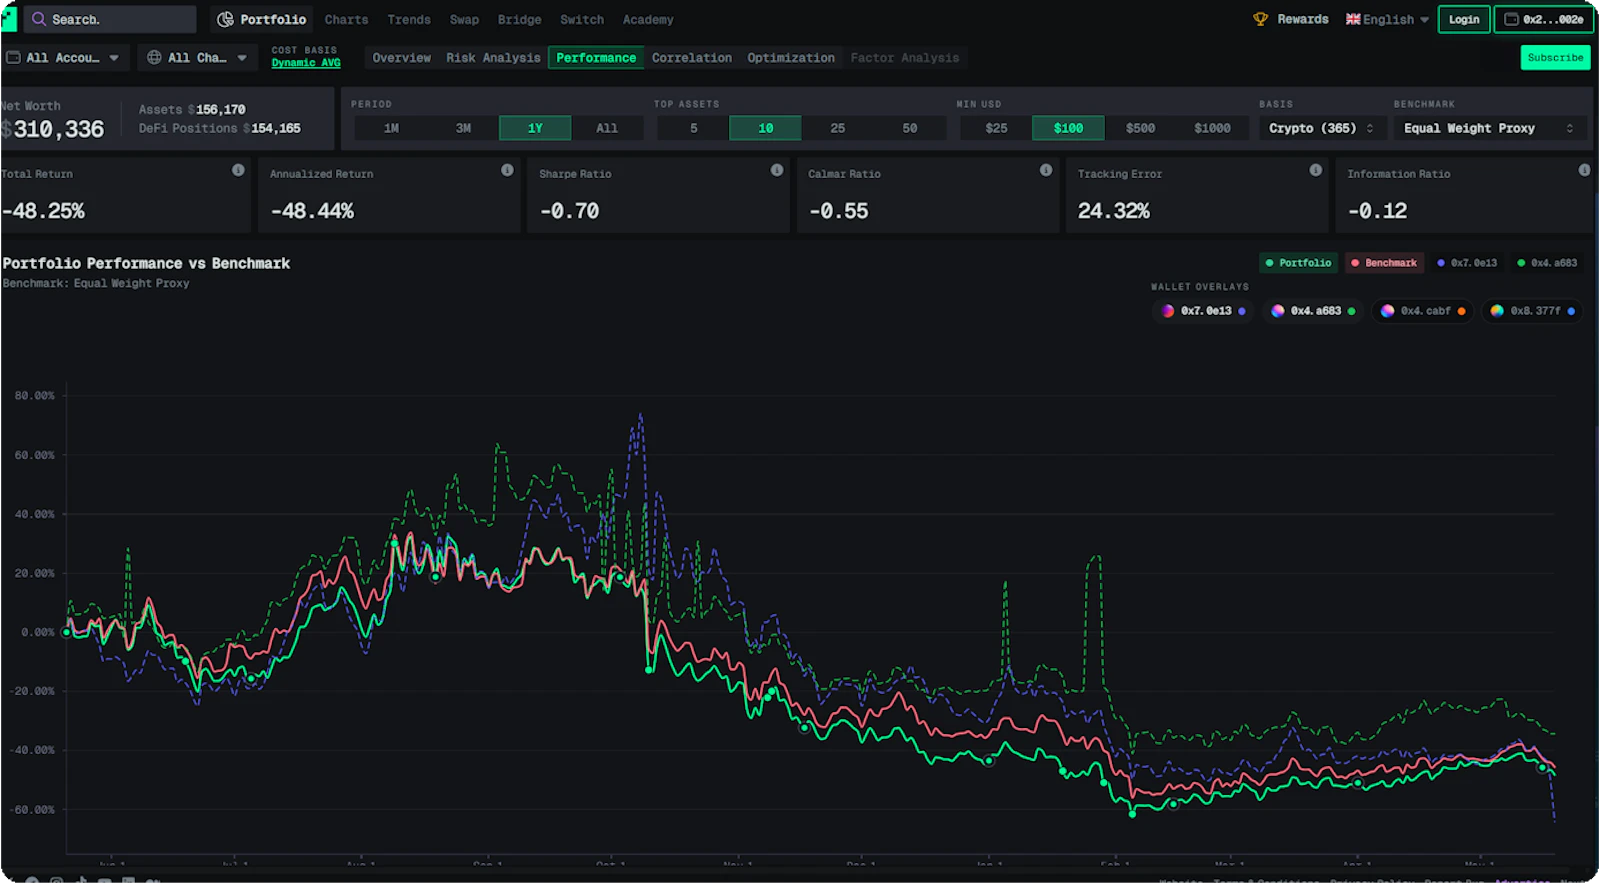Click the wallet icon next to 0x2...002e
The width and height of the screenshot is (1600, 885).
1511,19
